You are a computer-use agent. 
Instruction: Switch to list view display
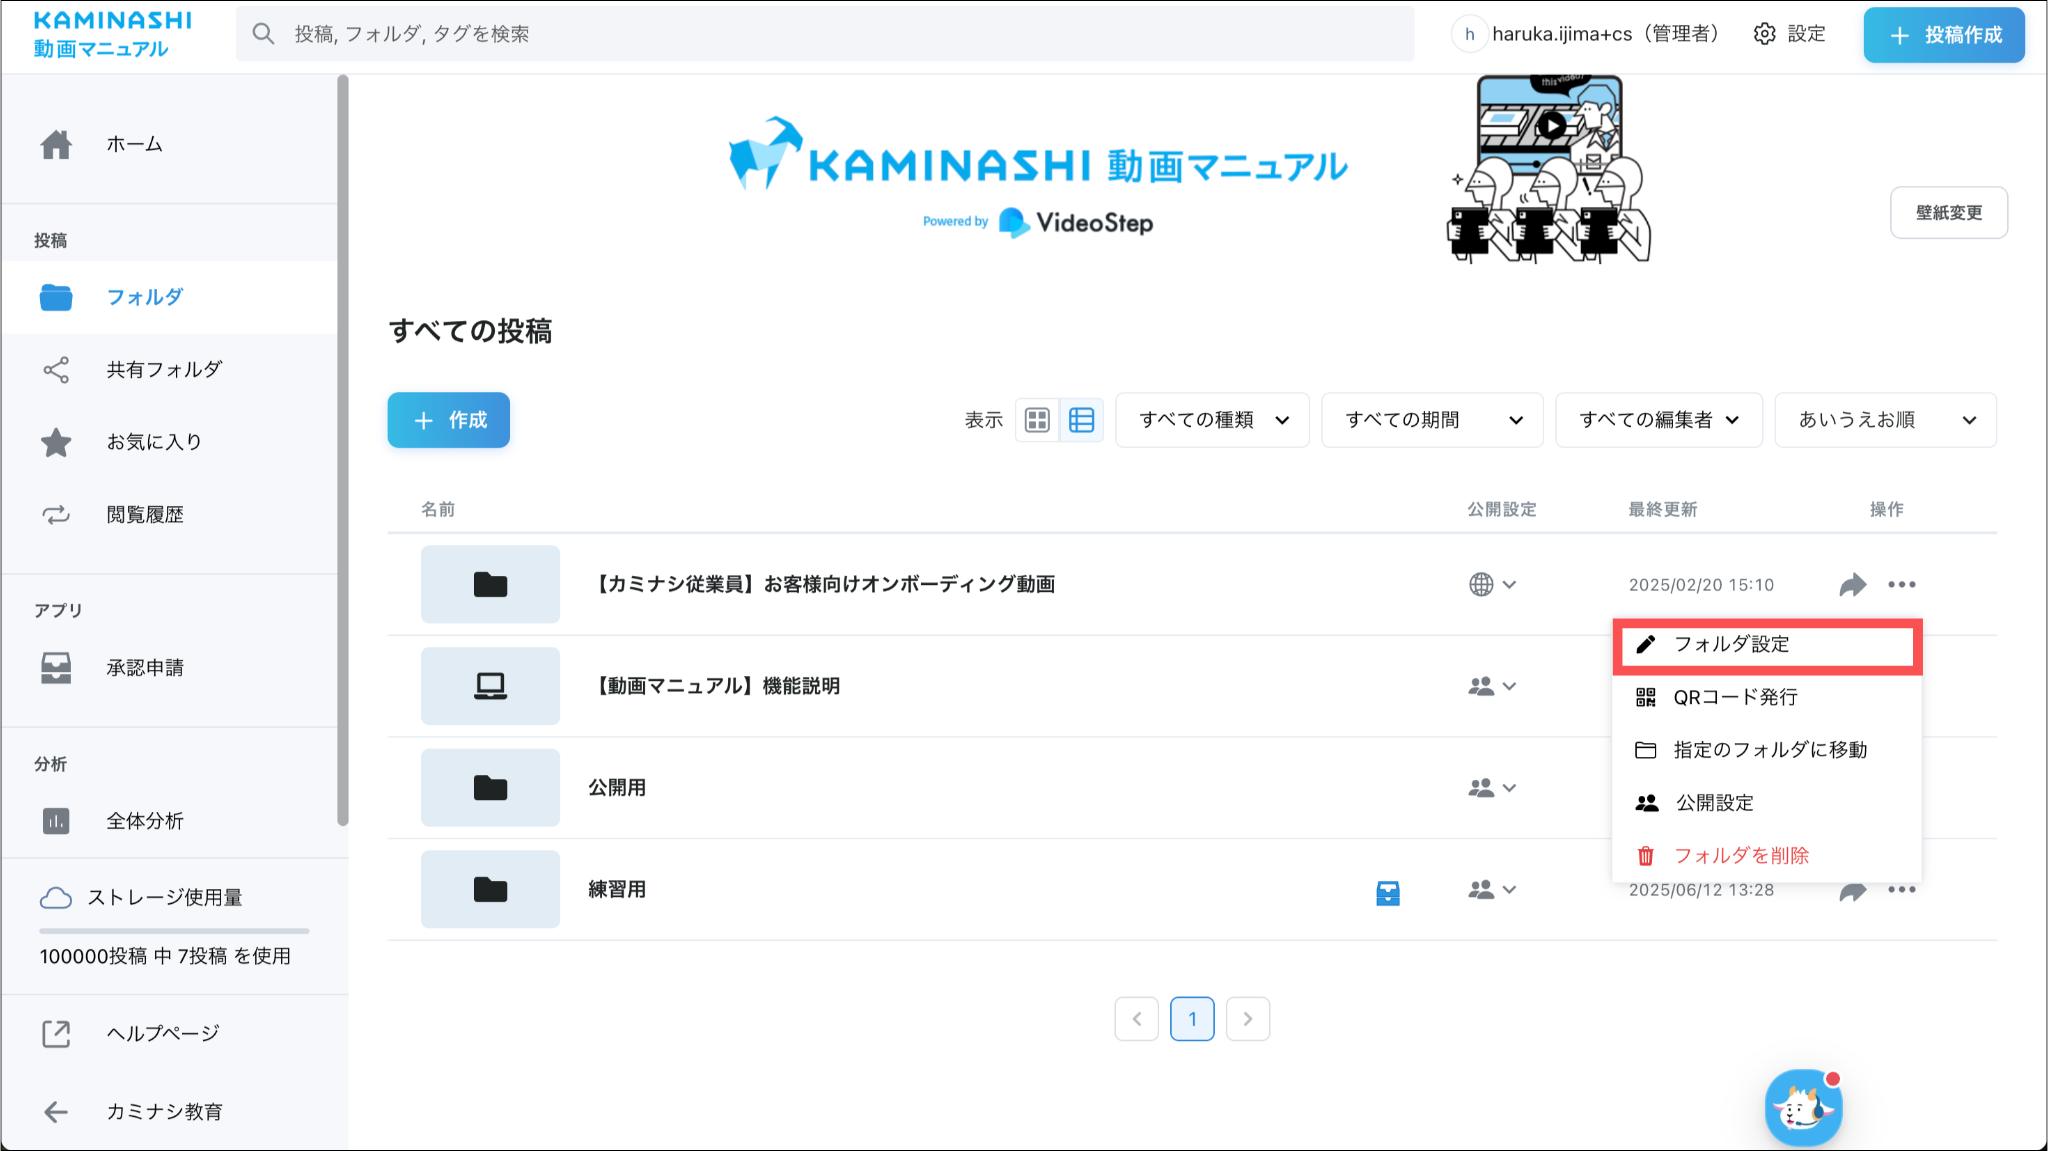tap(1082, 420)
